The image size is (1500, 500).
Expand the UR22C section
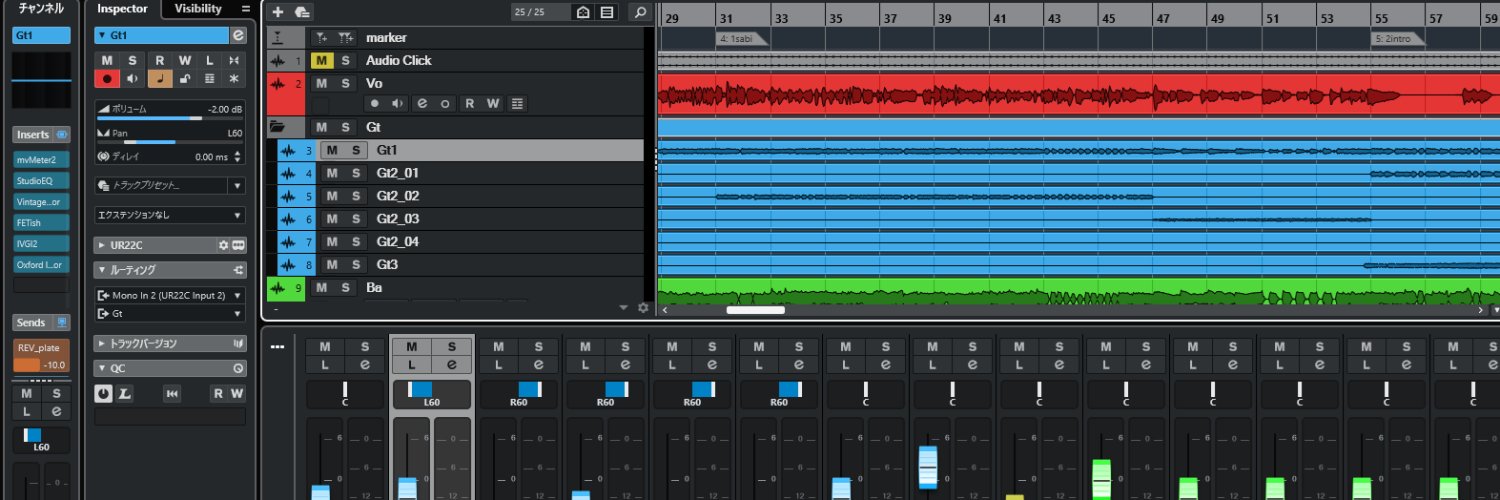click(102, 245)
